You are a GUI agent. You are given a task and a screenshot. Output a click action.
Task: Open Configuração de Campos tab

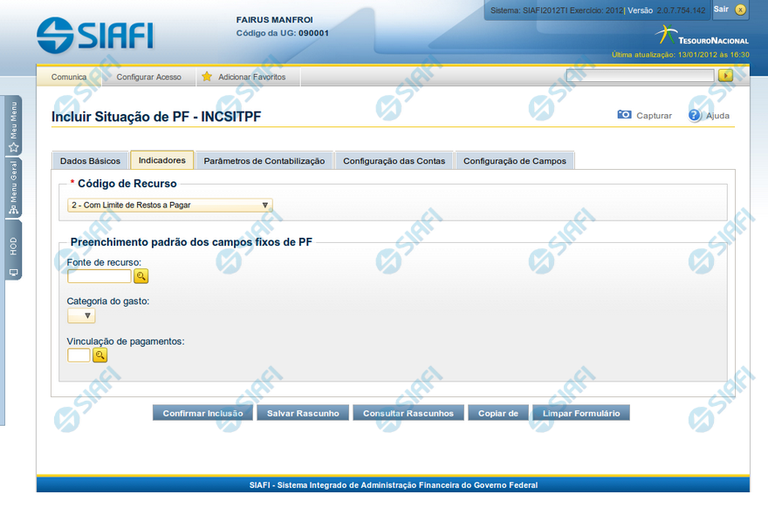tap(515, 161)
